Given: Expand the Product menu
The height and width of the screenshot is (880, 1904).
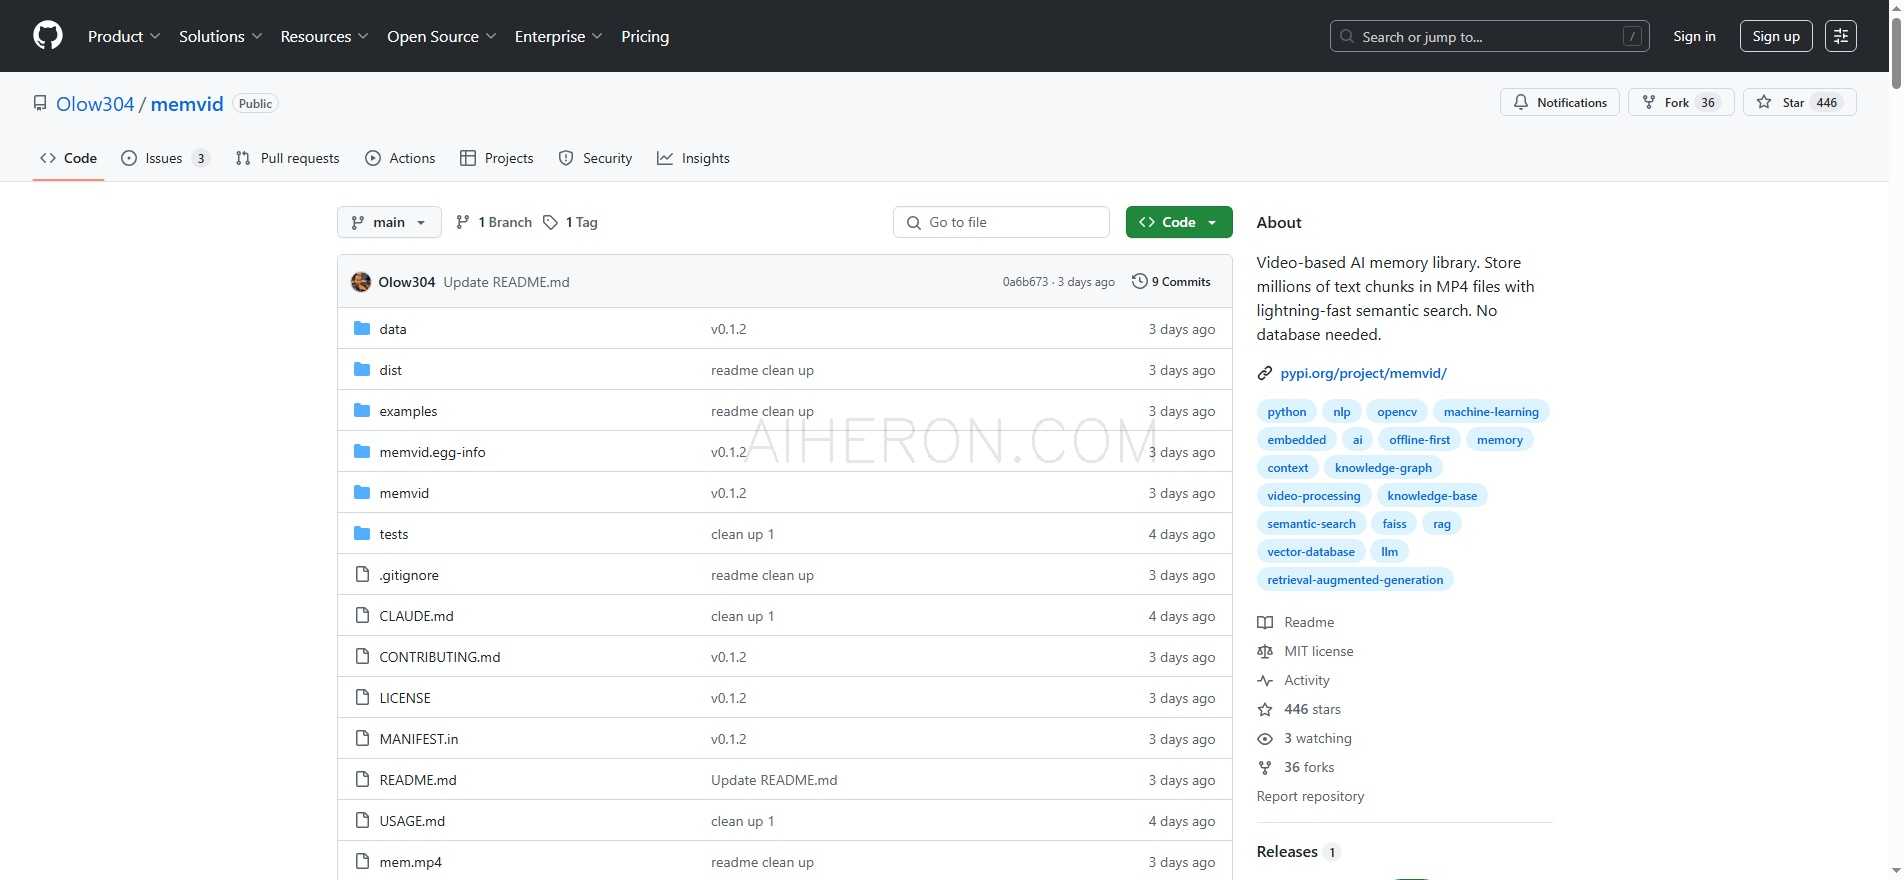Looking at the screenshot, I should point(124,36).
